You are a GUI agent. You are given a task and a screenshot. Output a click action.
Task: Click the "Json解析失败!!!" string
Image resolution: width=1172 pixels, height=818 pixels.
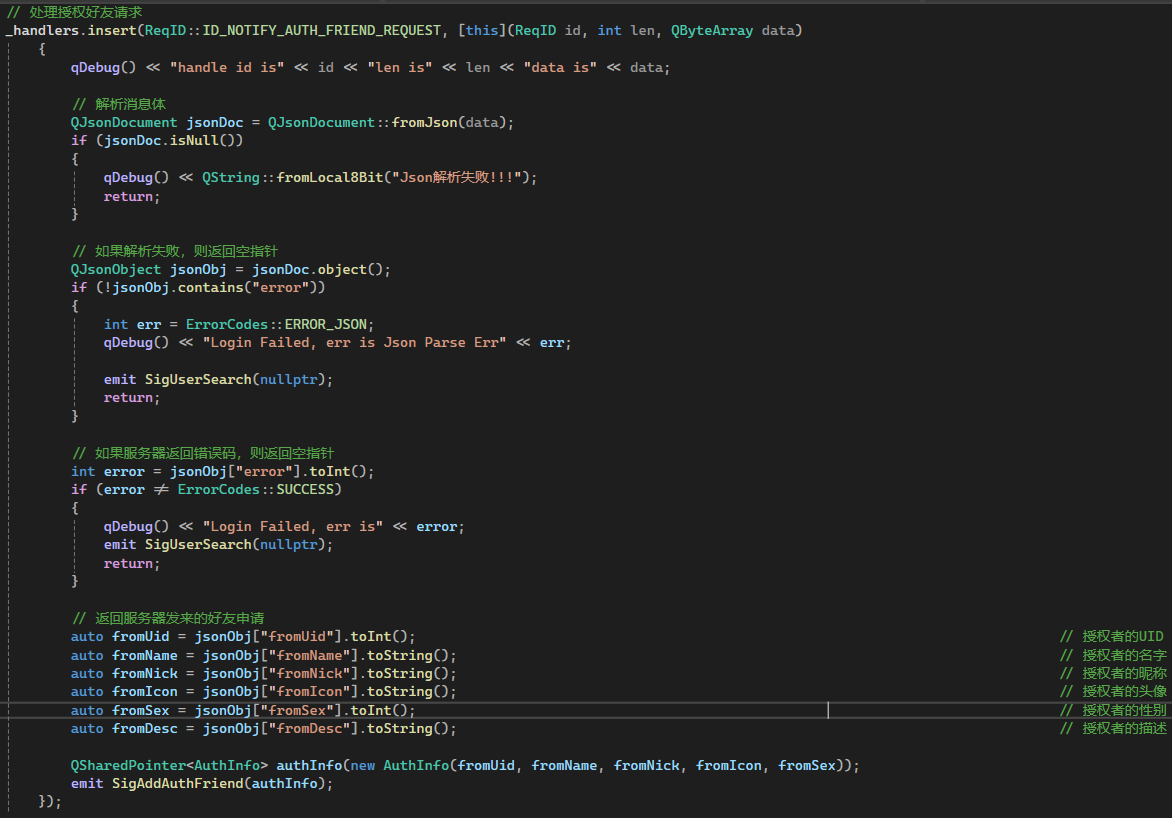[x=457, y=177]
